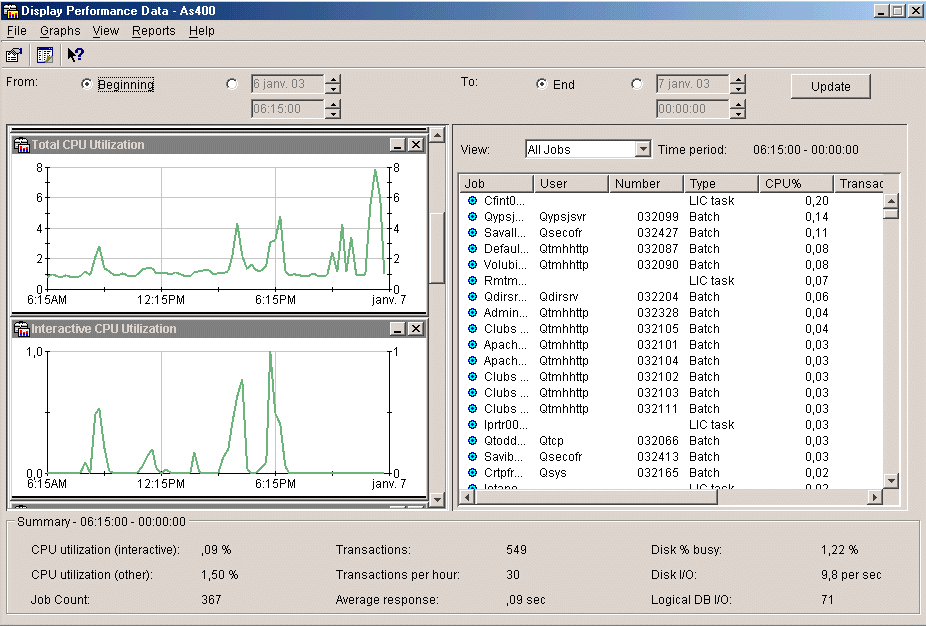
Task: Close the Total CPU Utilization graph
Action: 416,145
